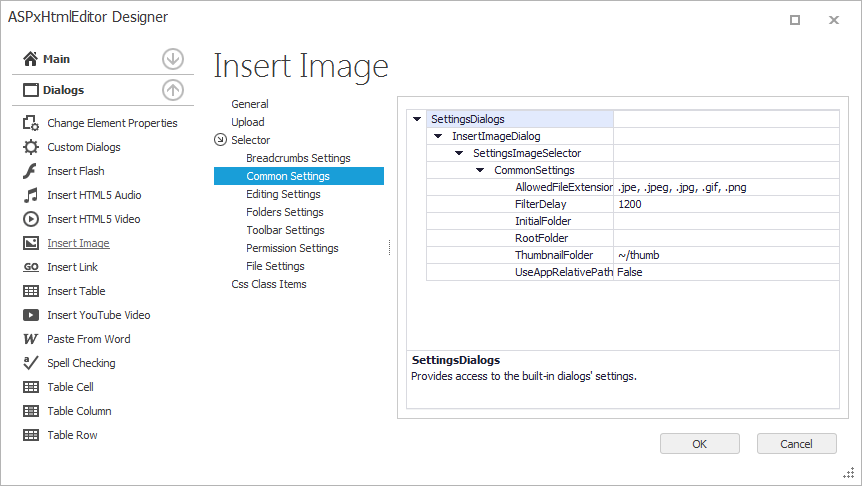Click Spell Checking checkmark icon

point(31,363)
